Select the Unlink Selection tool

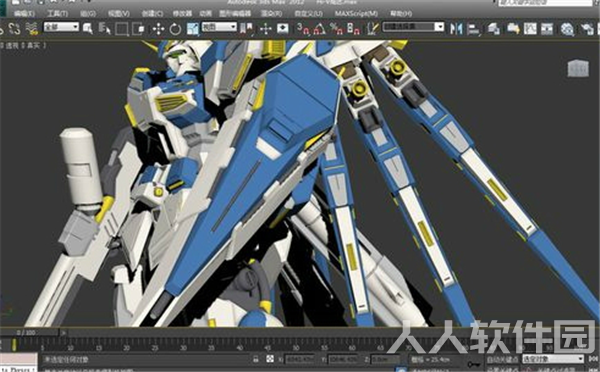click(14, 29)
